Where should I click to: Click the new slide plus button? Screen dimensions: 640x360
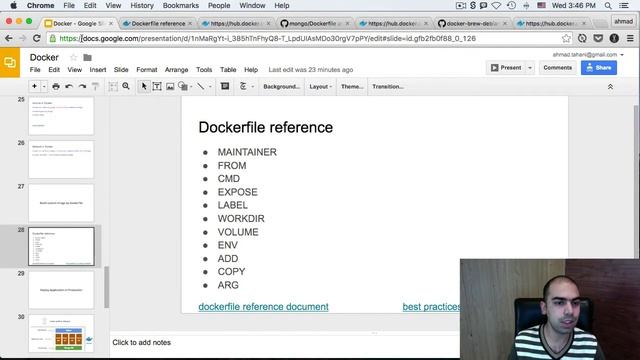click(34, 86)
